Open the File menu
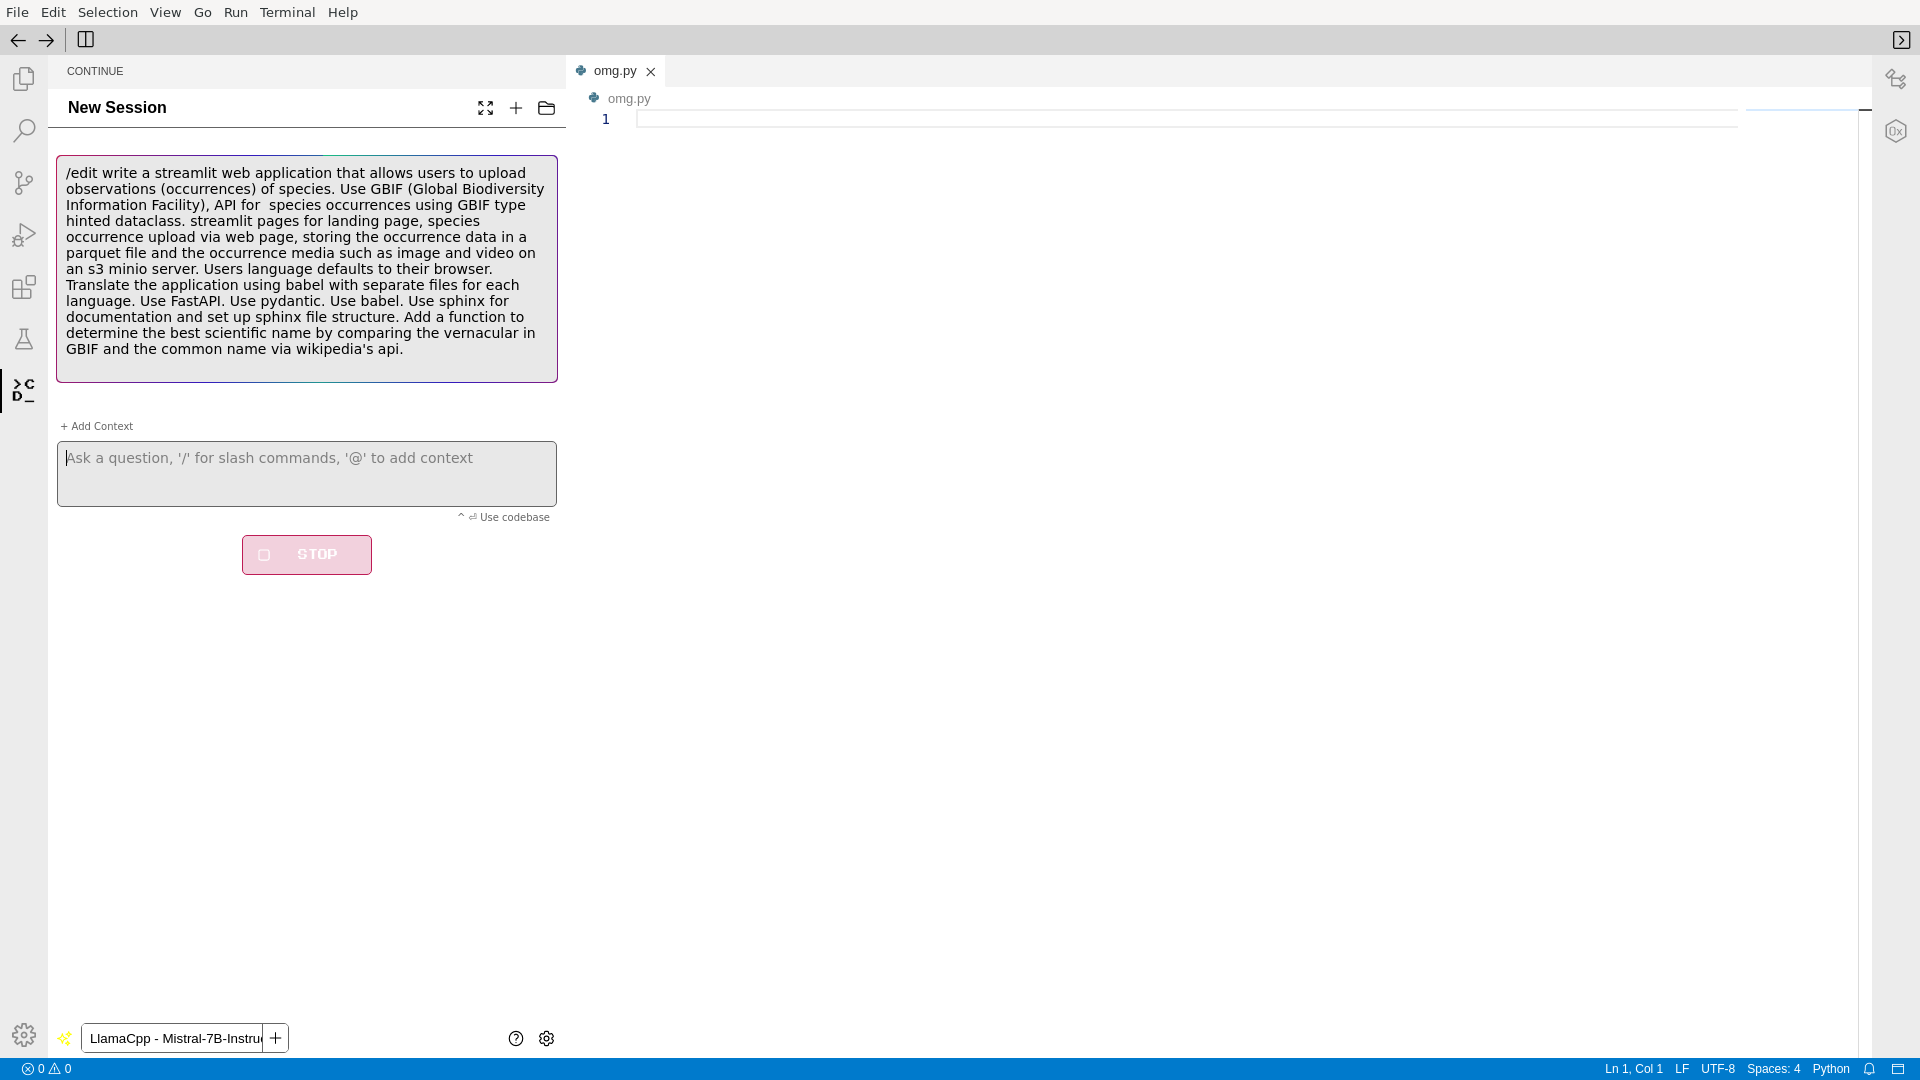This screenshot has height=1080, width=1920. [17, 12]
